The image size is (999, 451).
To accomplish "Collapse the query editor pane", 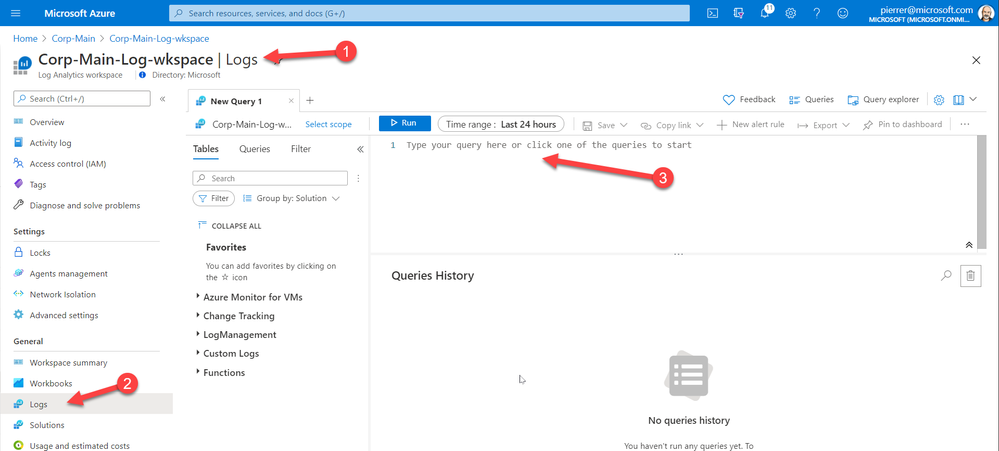I will (x=968, y=245).
